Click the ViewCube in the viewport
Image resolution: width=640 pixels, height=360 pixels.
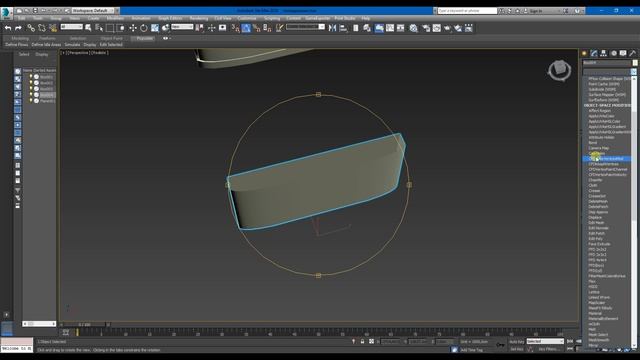(x=559, y=70)
